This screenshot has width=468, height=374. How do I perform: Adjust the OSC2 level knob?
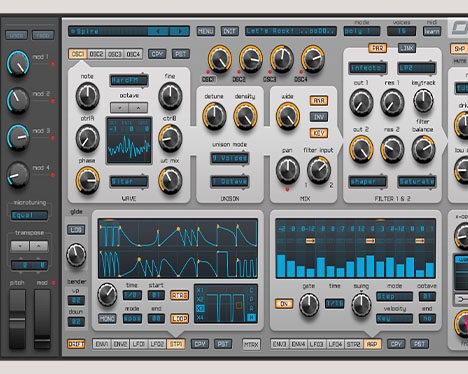click(251, 59)
